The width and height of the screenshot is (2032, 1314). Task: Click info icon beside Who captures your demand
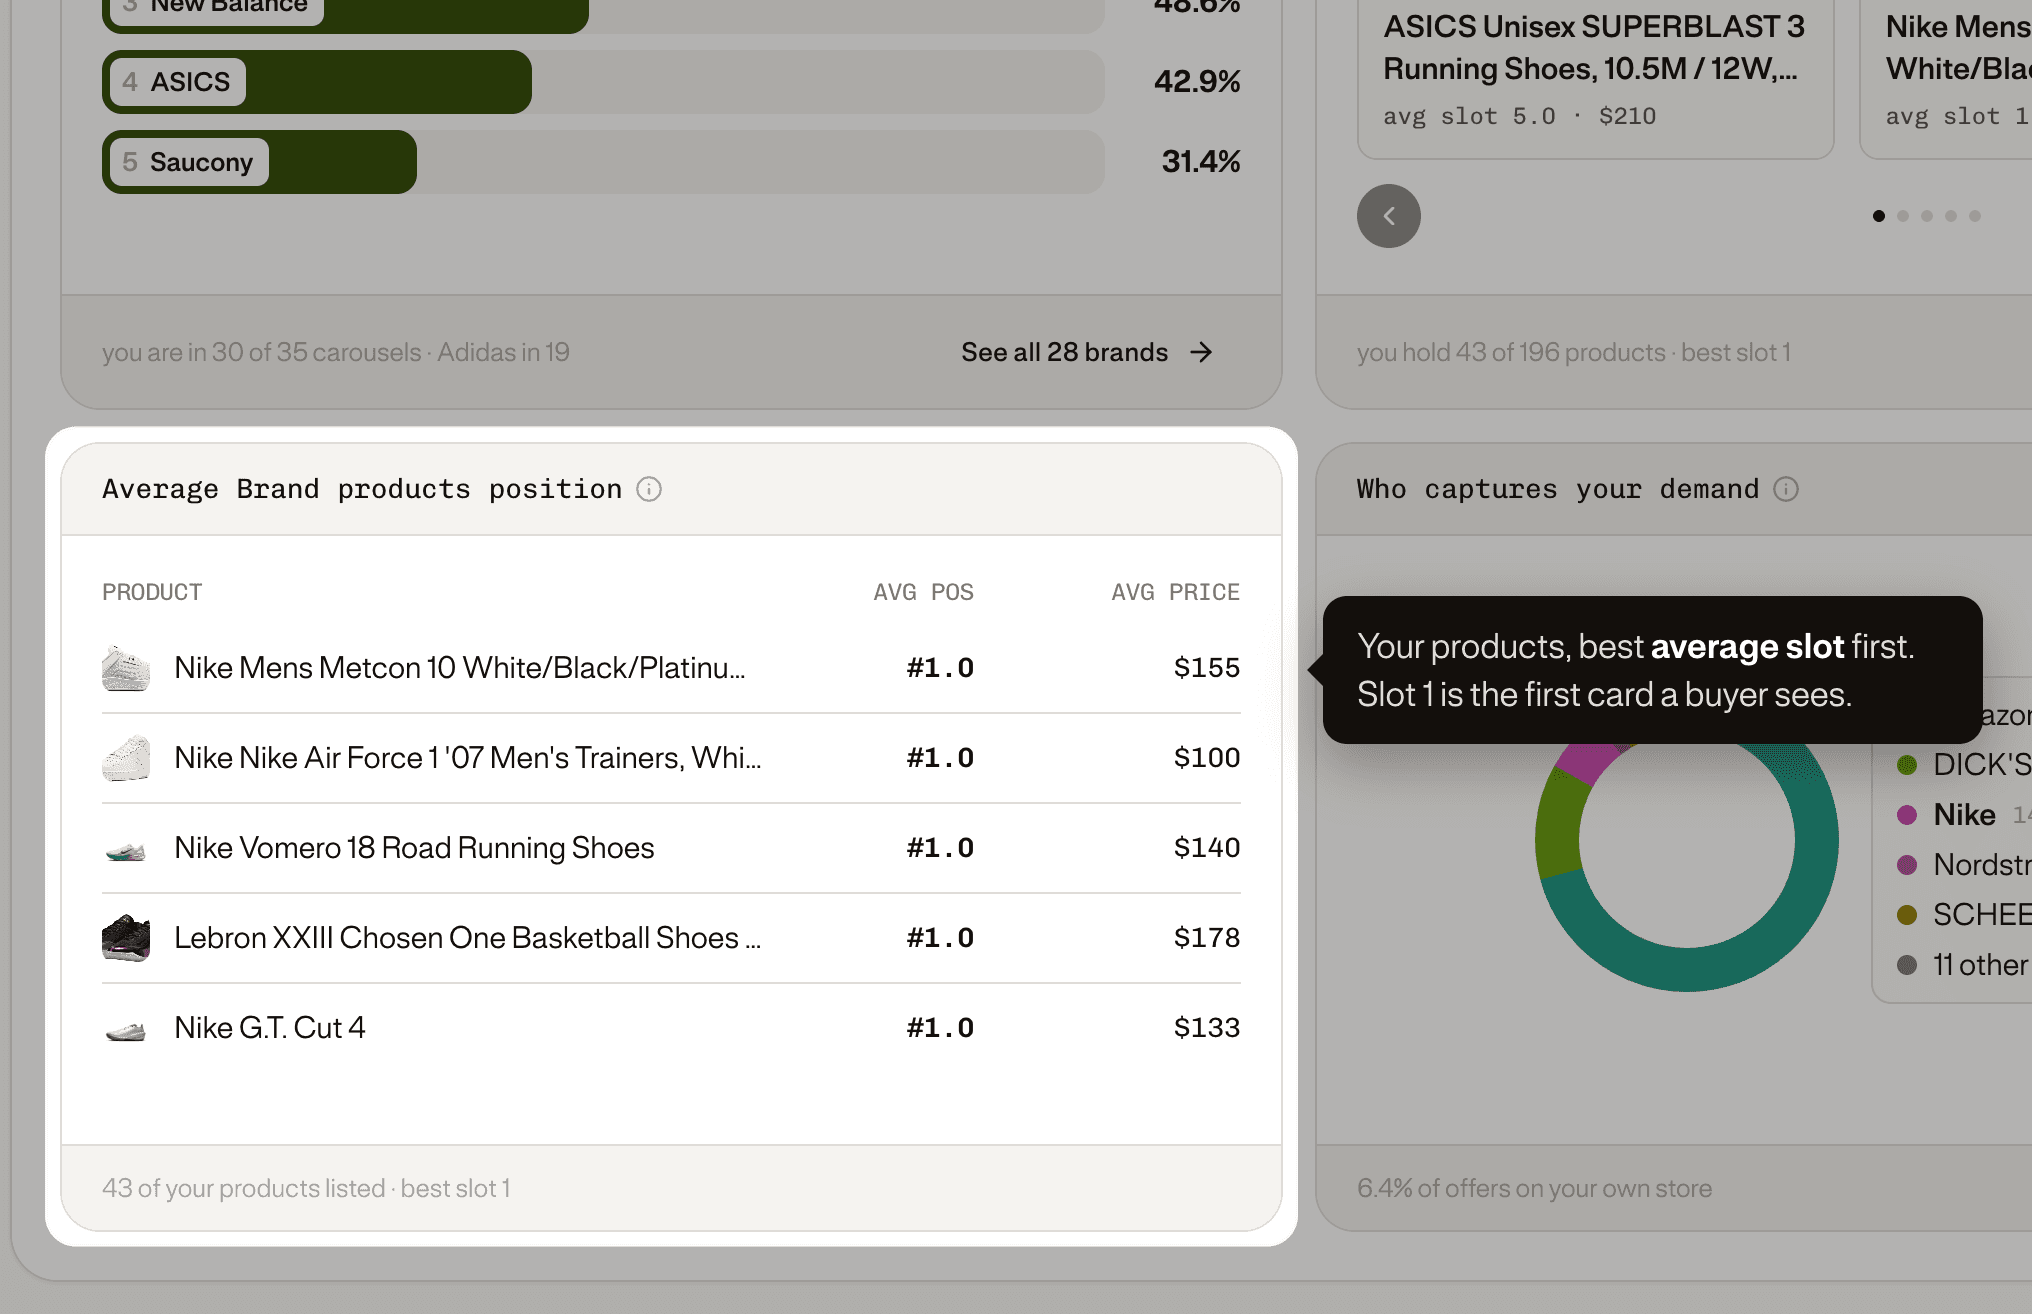tap(1786, 489)
